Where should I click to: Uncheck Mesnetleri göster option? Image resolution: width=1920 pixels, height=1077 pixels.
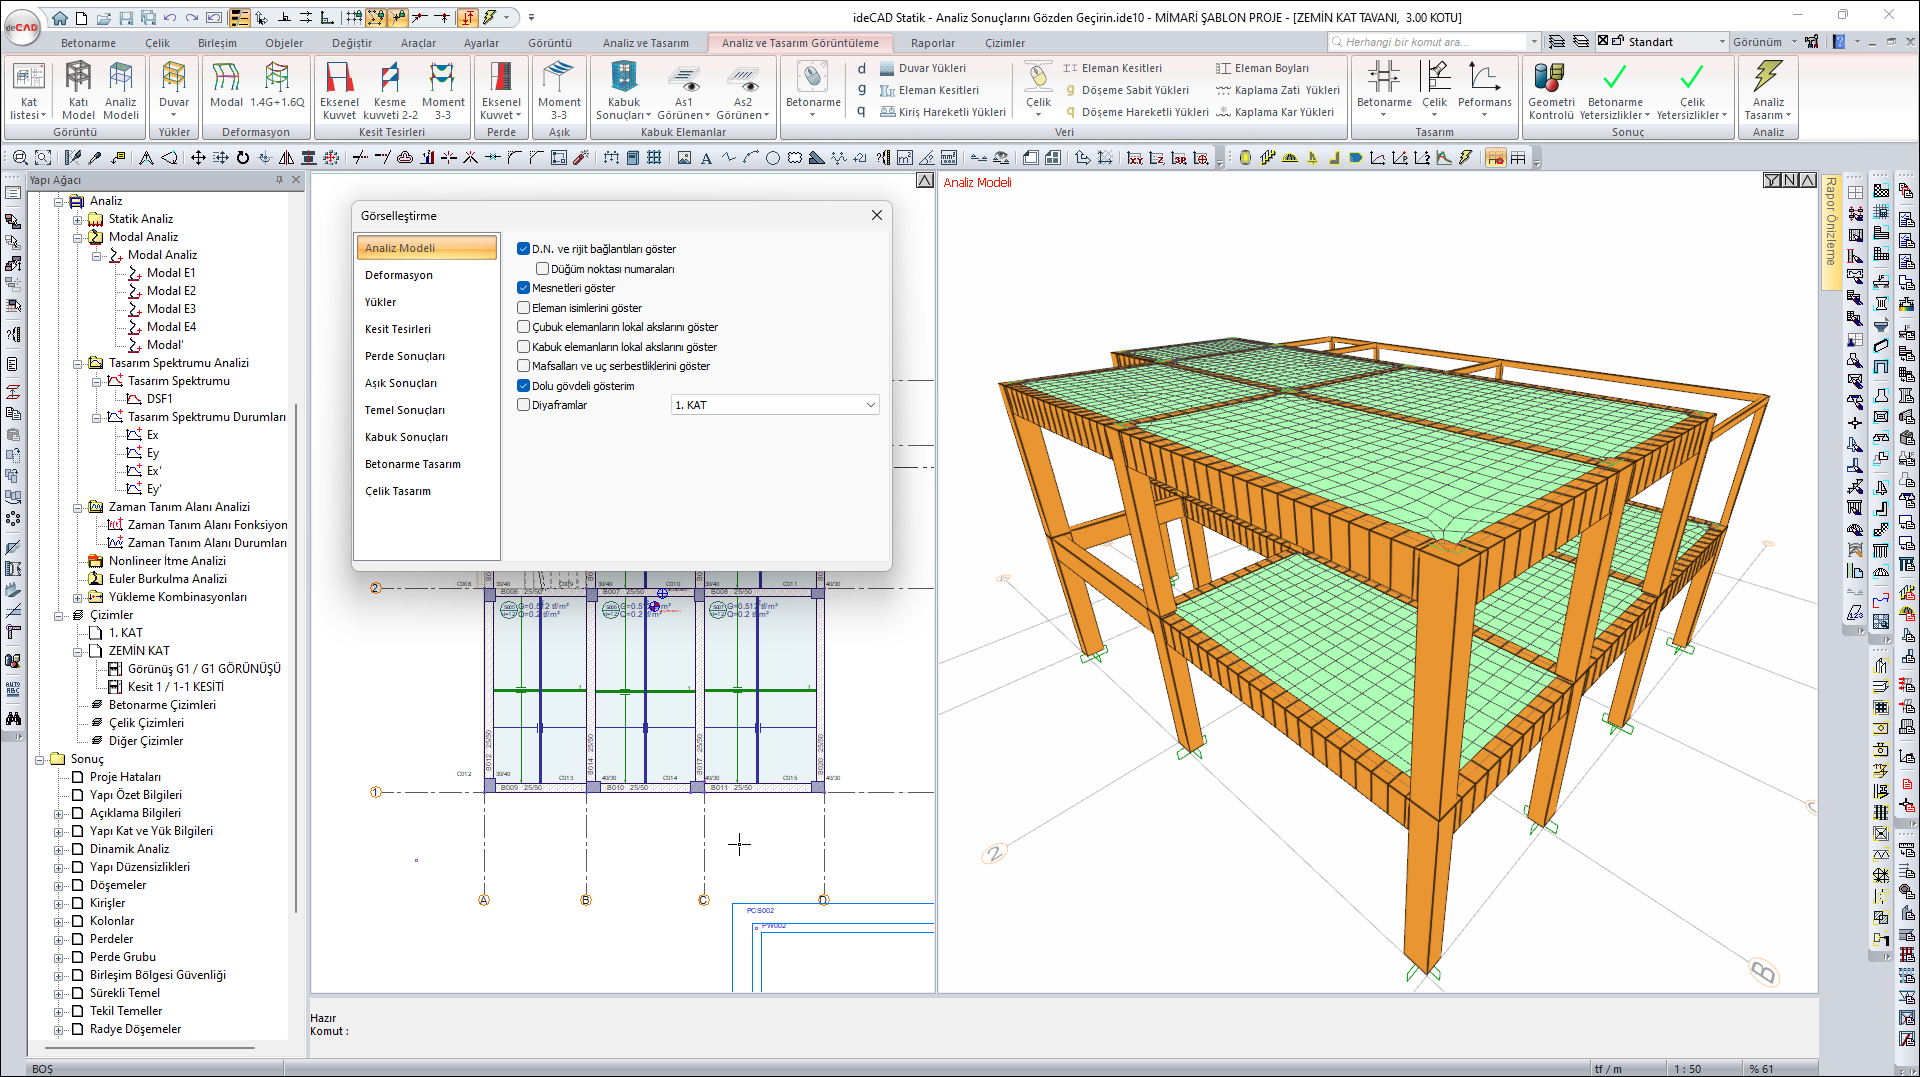[523, 288]
